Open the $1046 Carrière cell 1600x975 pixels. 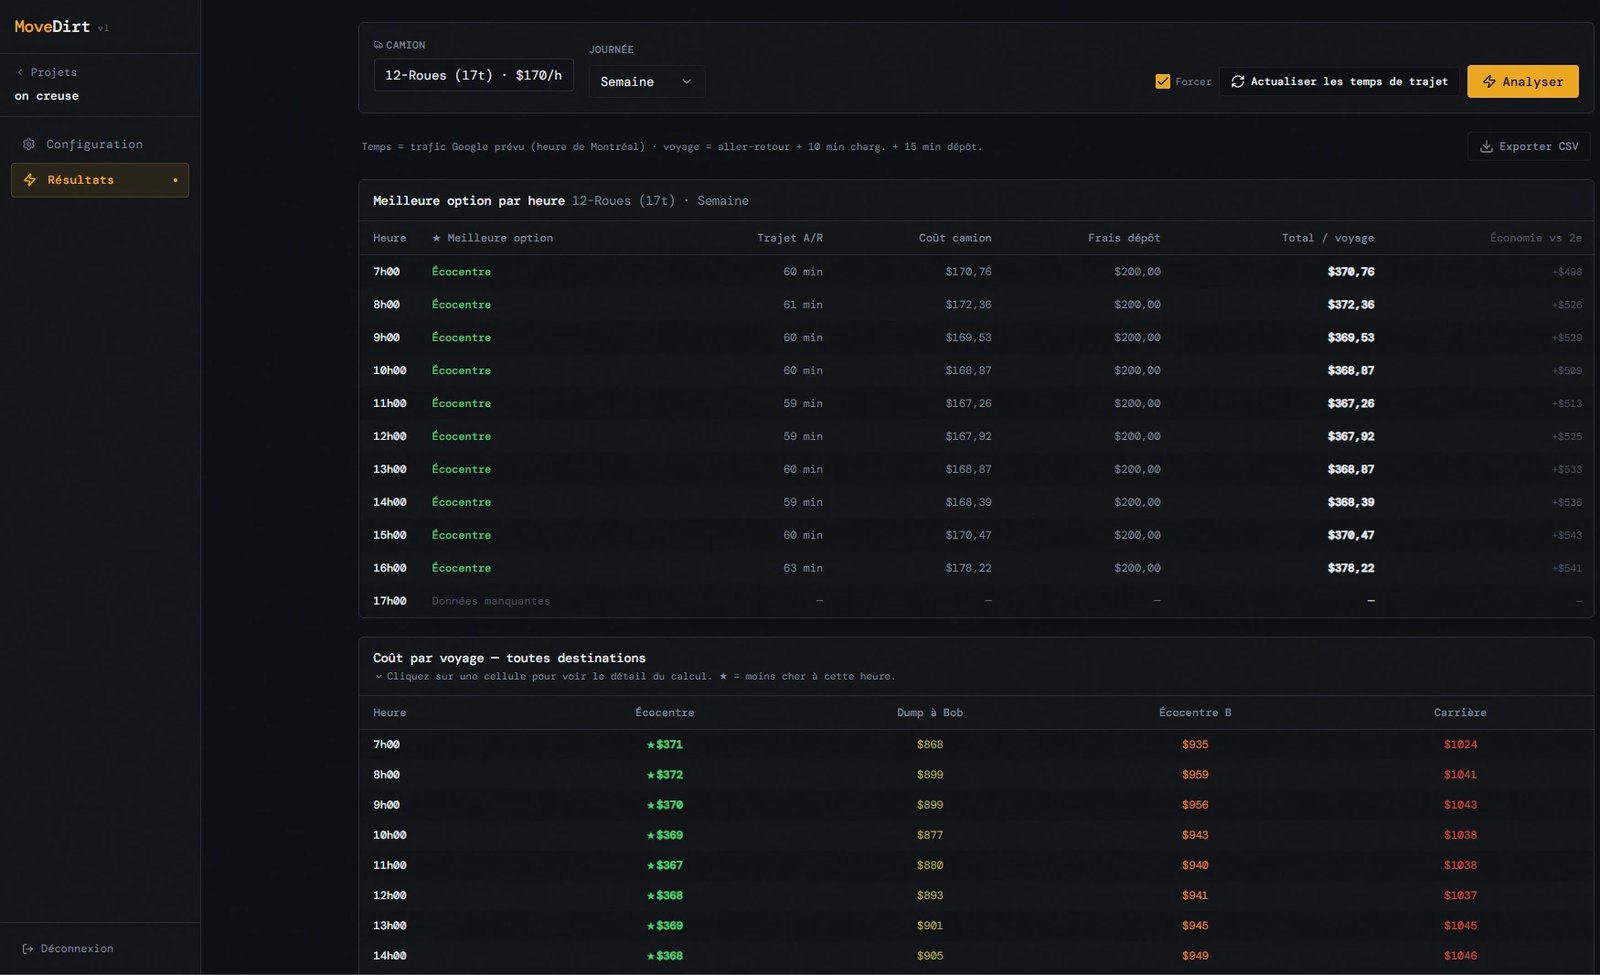[1460, 956]
